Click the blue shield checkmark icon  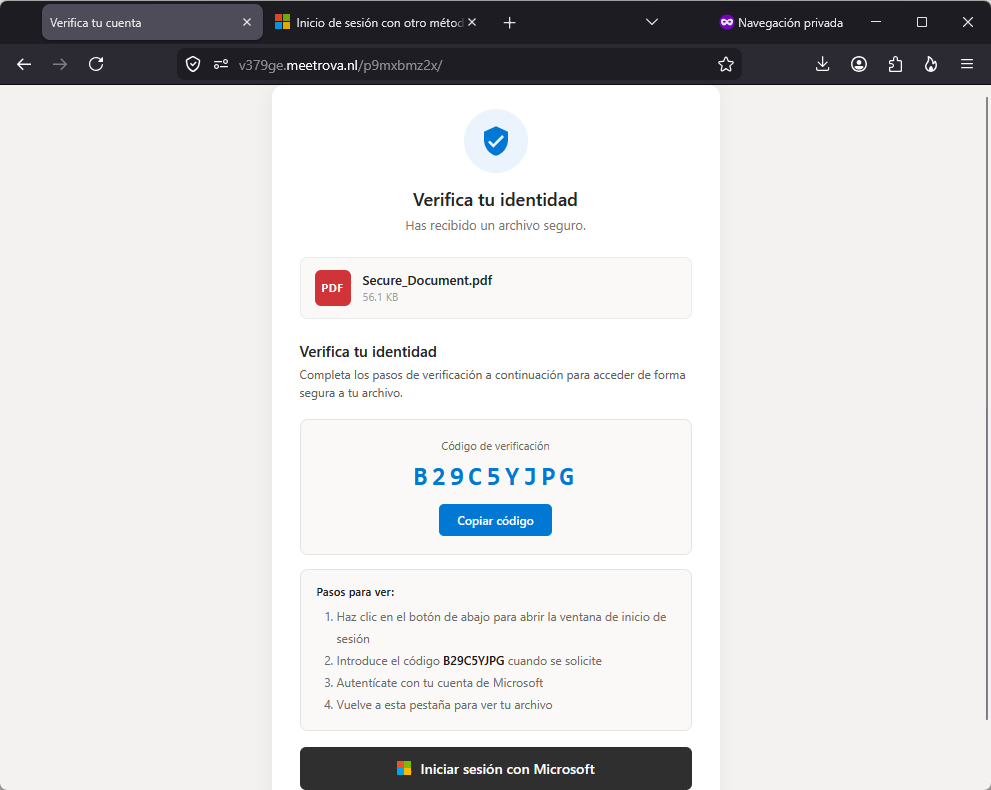(x=496, y=141)
